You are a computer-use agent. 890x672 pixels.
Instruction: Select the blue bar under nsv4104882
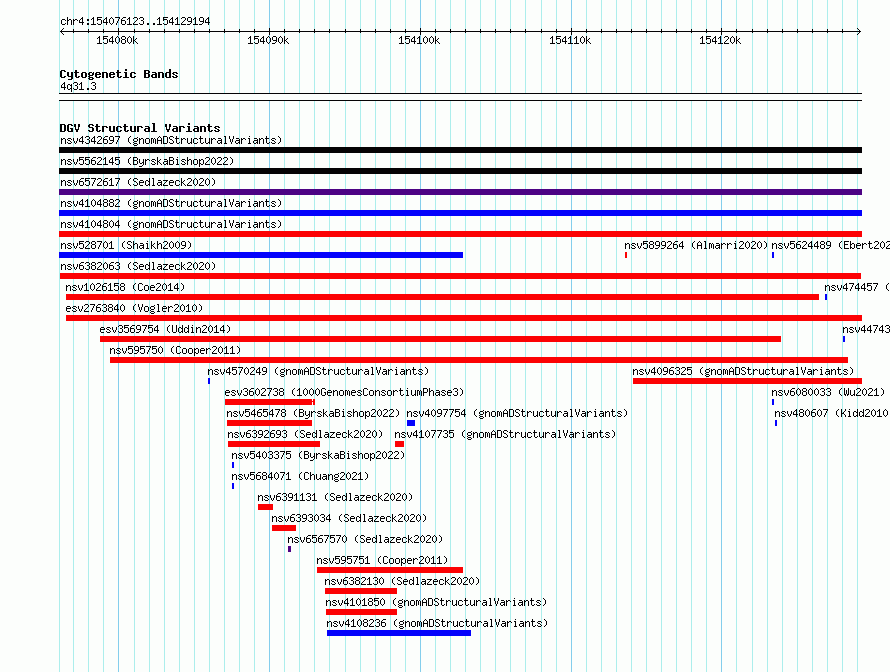[x=460, y=213]
